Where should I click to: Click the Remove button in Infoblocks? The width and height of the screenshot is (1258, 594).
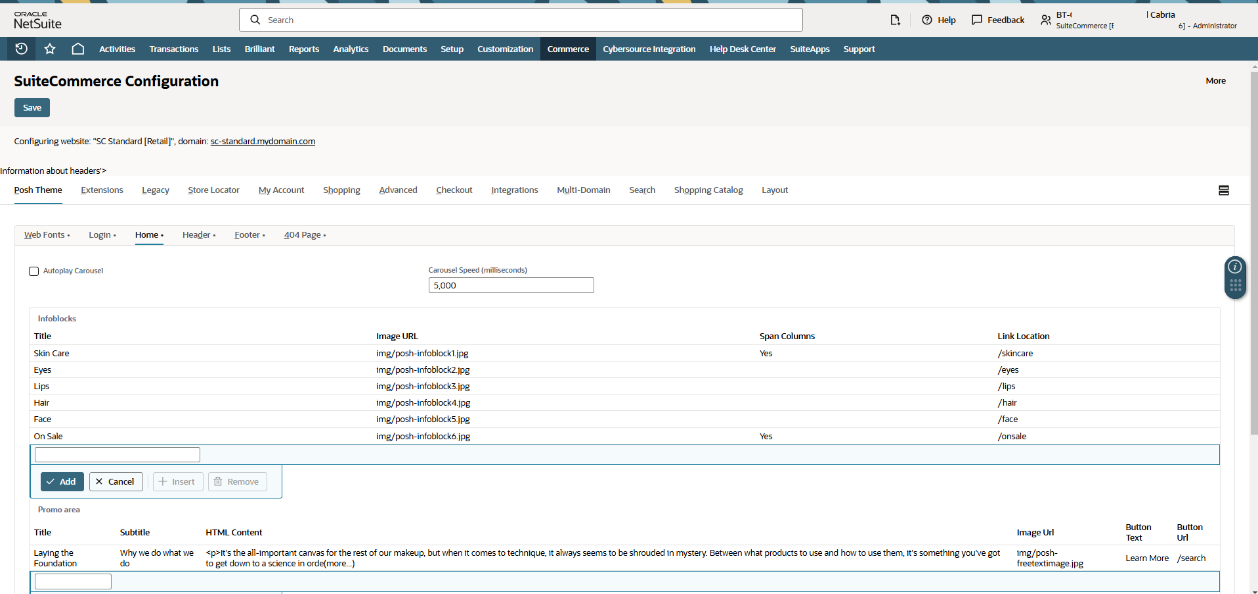(237, 481)
